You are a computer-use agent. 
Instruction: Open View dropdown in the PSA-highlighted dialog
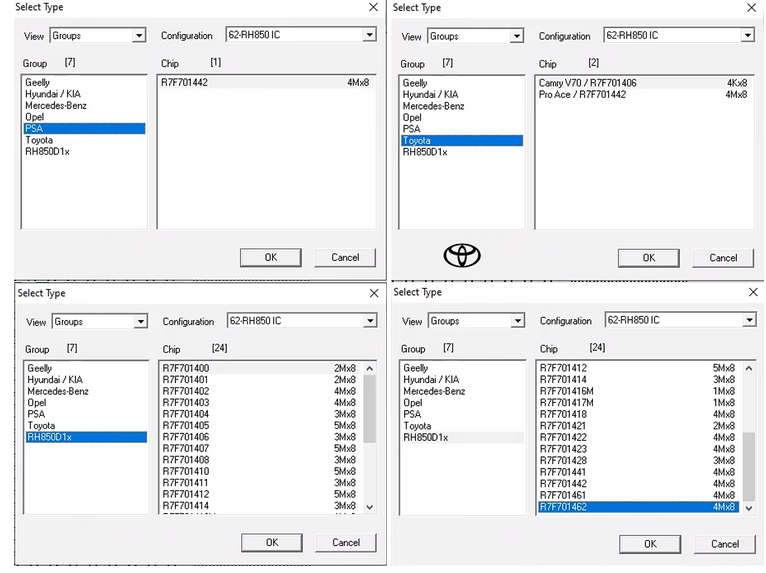tap(139, 36)
